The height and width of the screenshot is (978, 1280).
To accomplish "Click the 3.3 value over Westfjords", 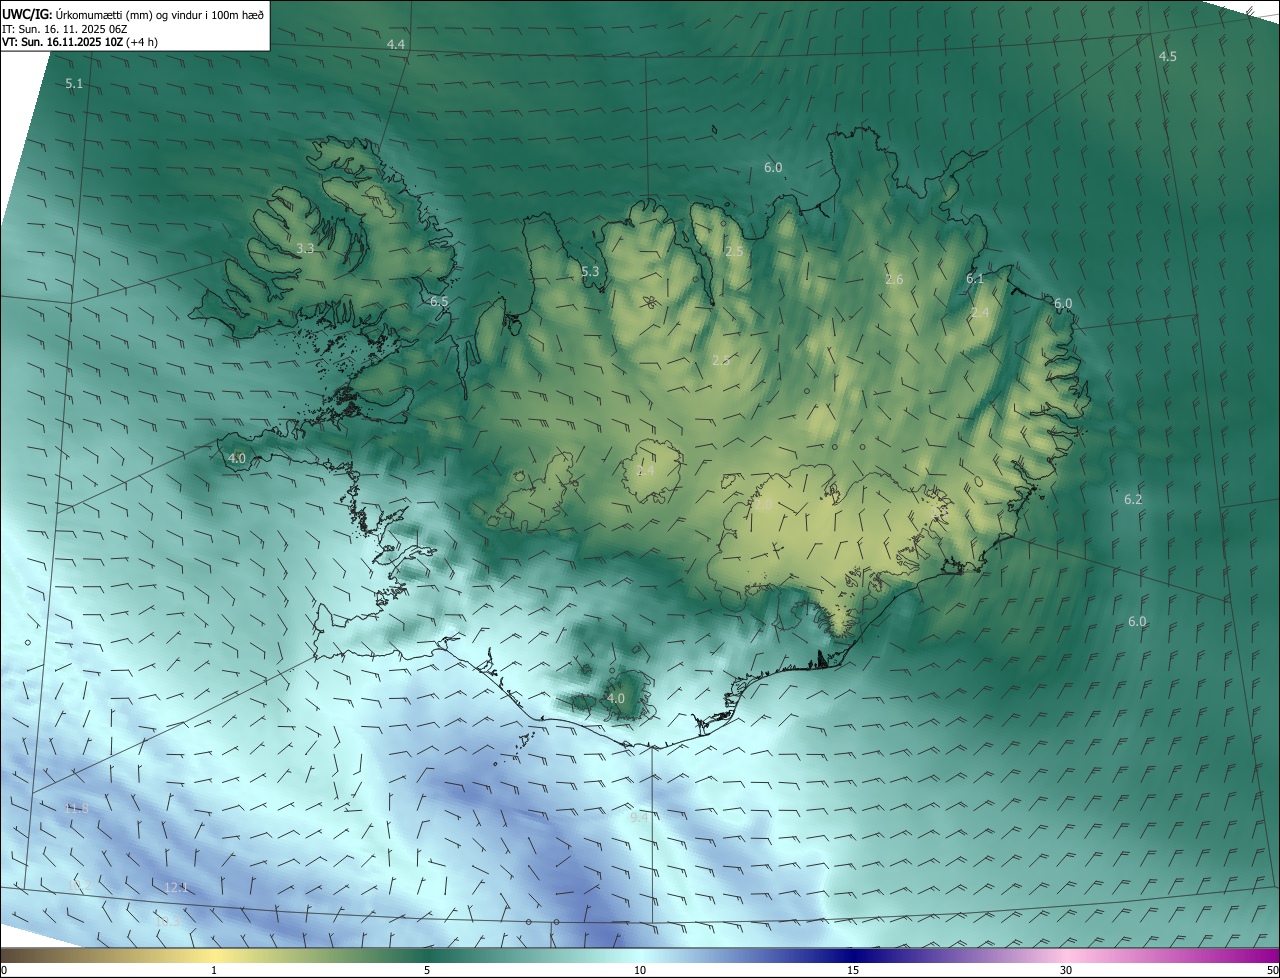I will pyautogui.click(x=306, y=248).
